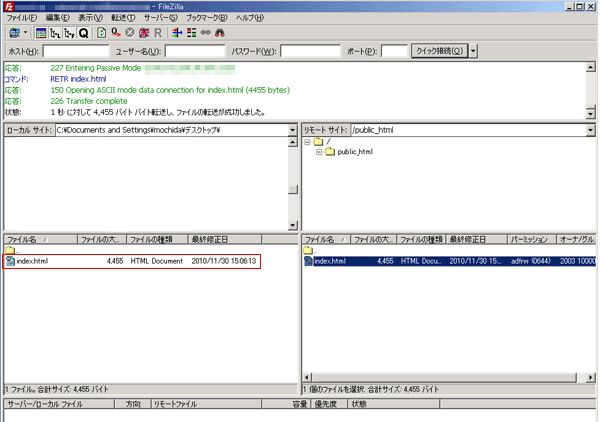
Task: Toggle transfer queue display Q icon
Action: click(x=83, y=33)
